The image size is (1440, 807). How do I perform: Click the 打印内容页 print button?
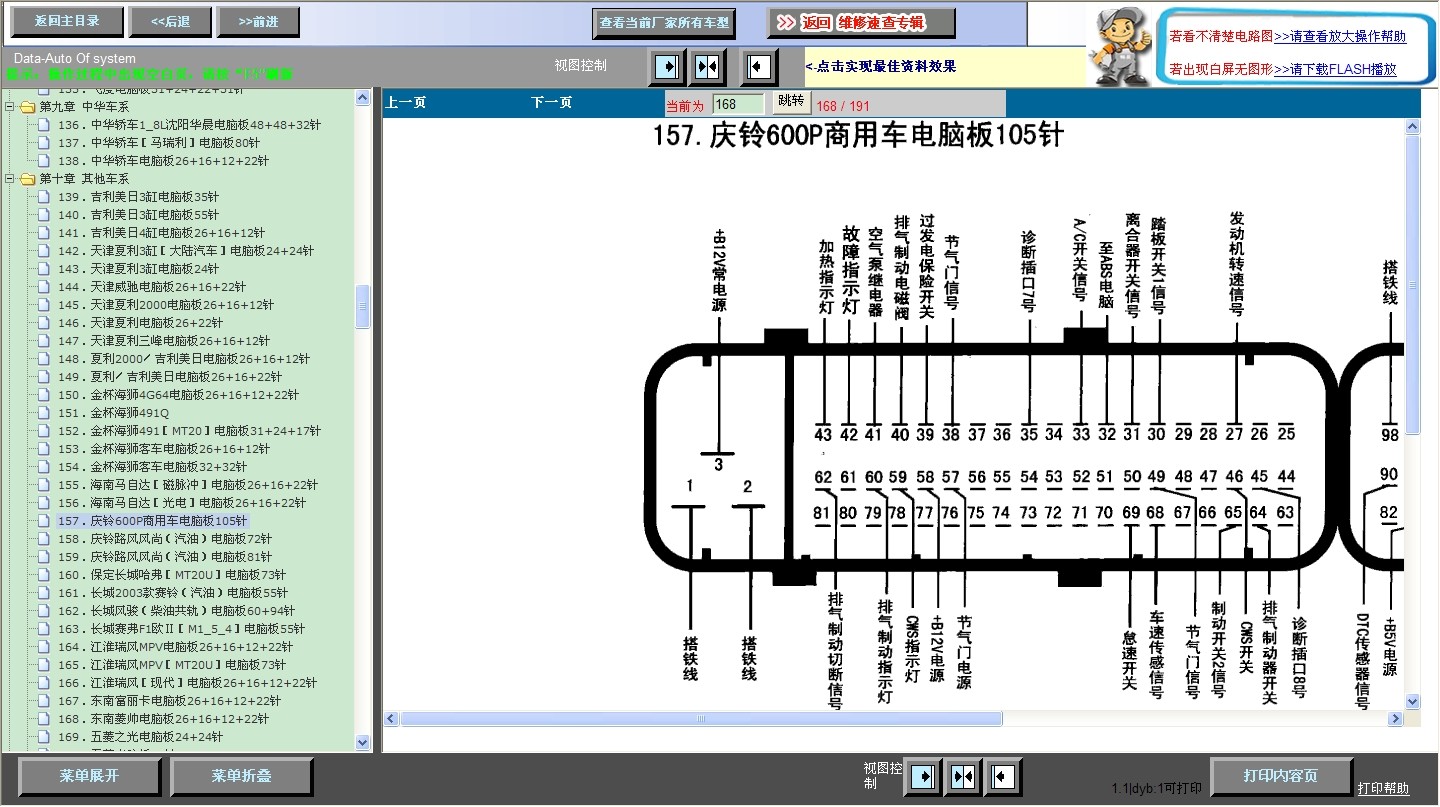[x=1280, y=776]
